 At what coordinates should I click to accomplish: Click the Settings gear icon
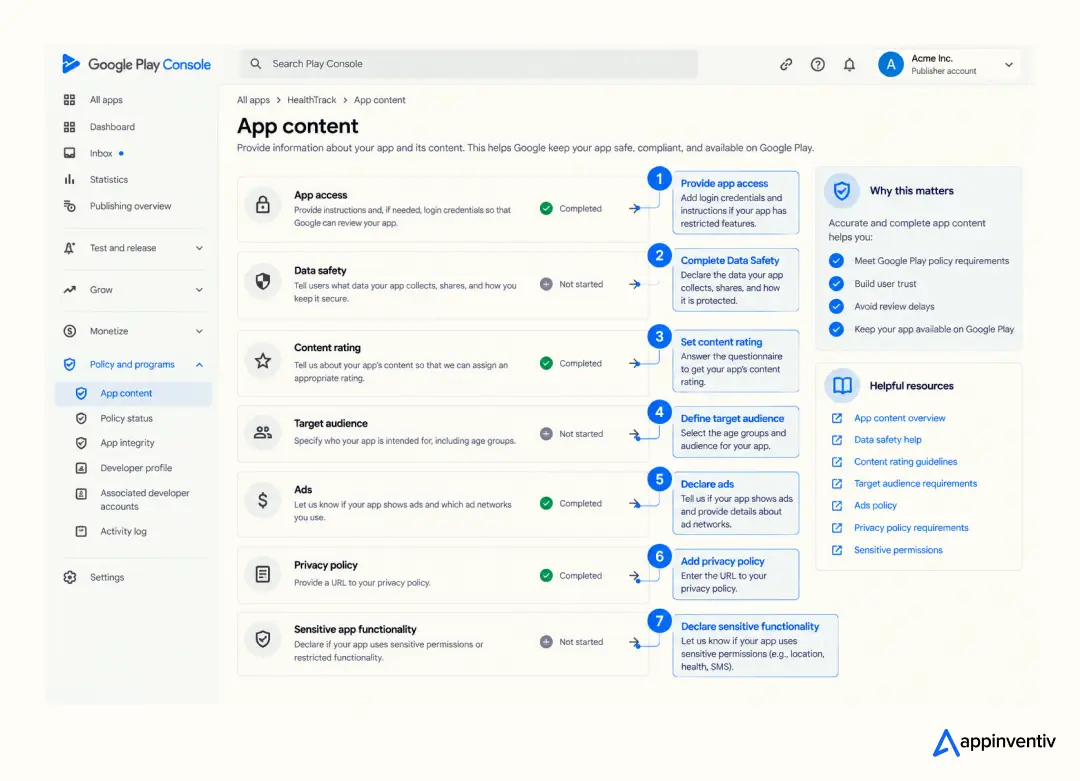click(x=70, y=577)
